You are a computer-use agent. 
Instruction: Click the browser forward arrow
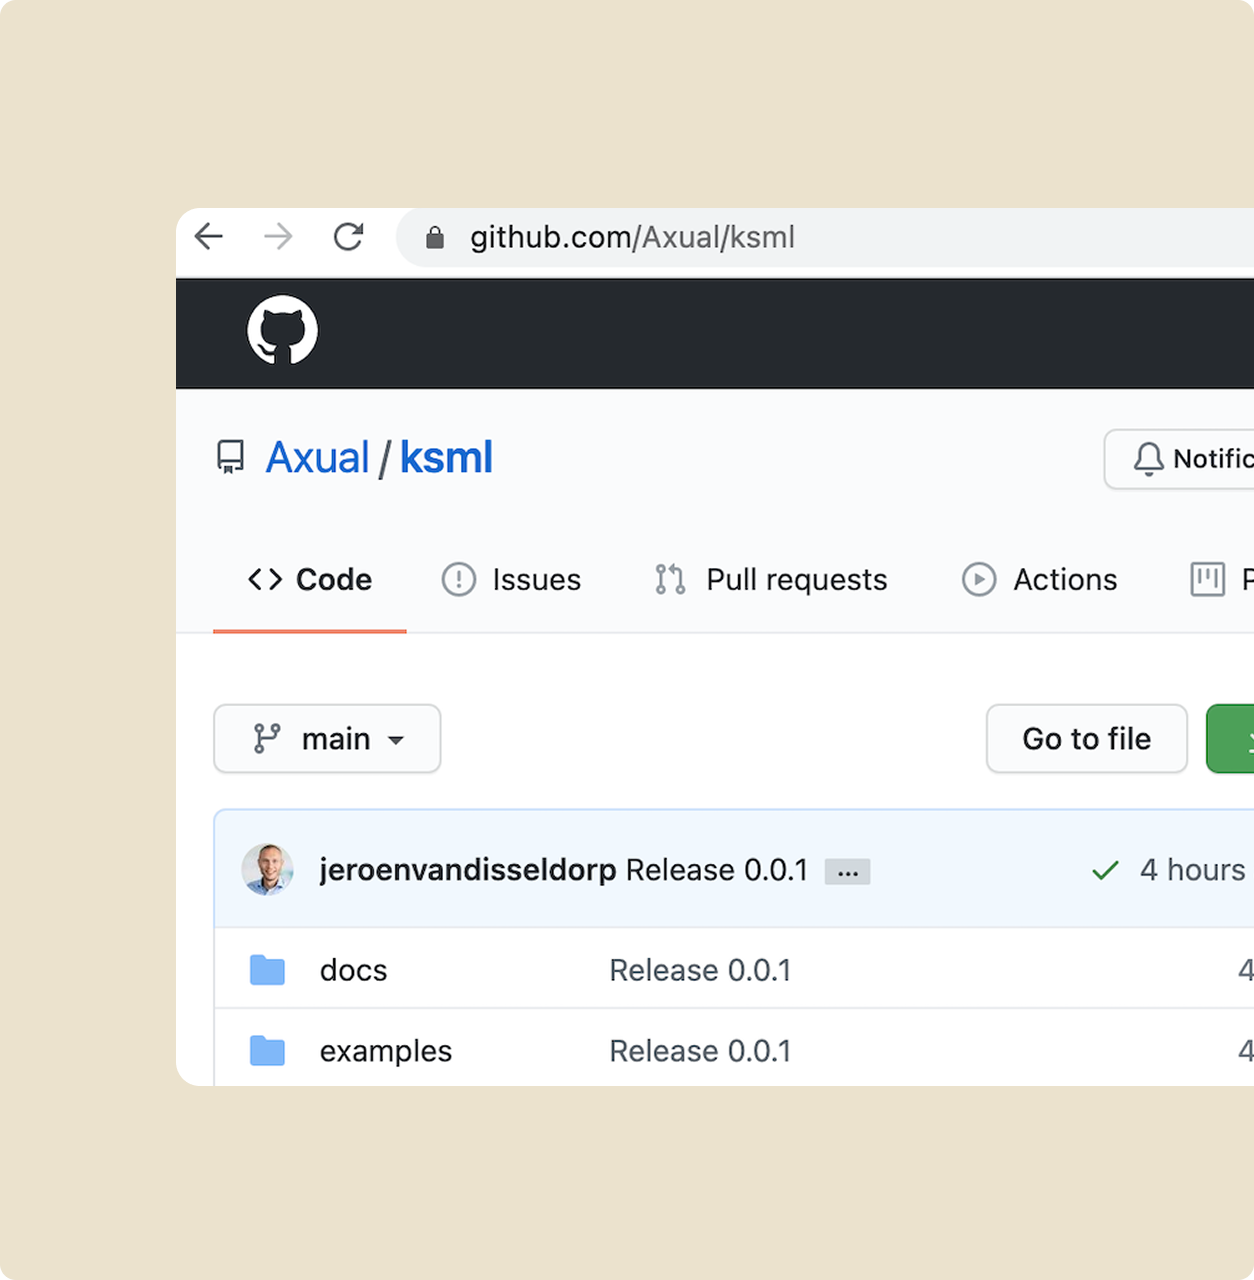click(x=278, y=237)
